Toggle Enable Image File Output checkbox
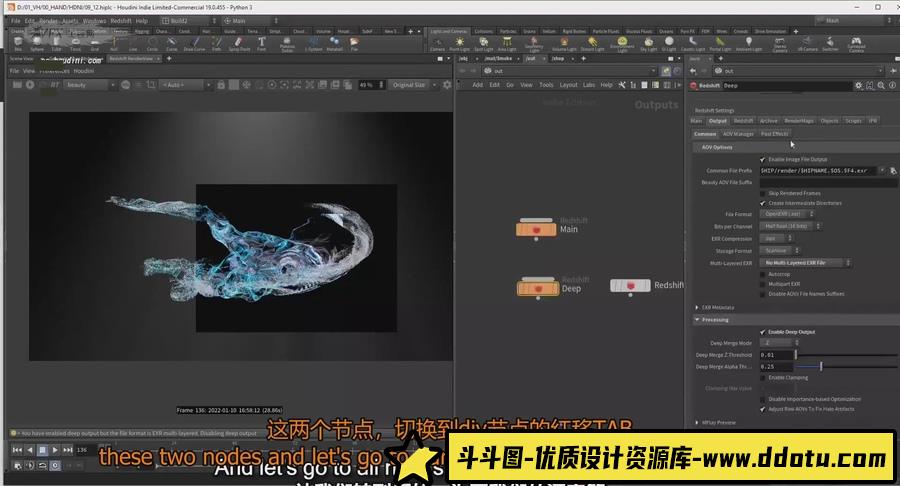Viewport: 900px width, 486px height. (763, 160)
